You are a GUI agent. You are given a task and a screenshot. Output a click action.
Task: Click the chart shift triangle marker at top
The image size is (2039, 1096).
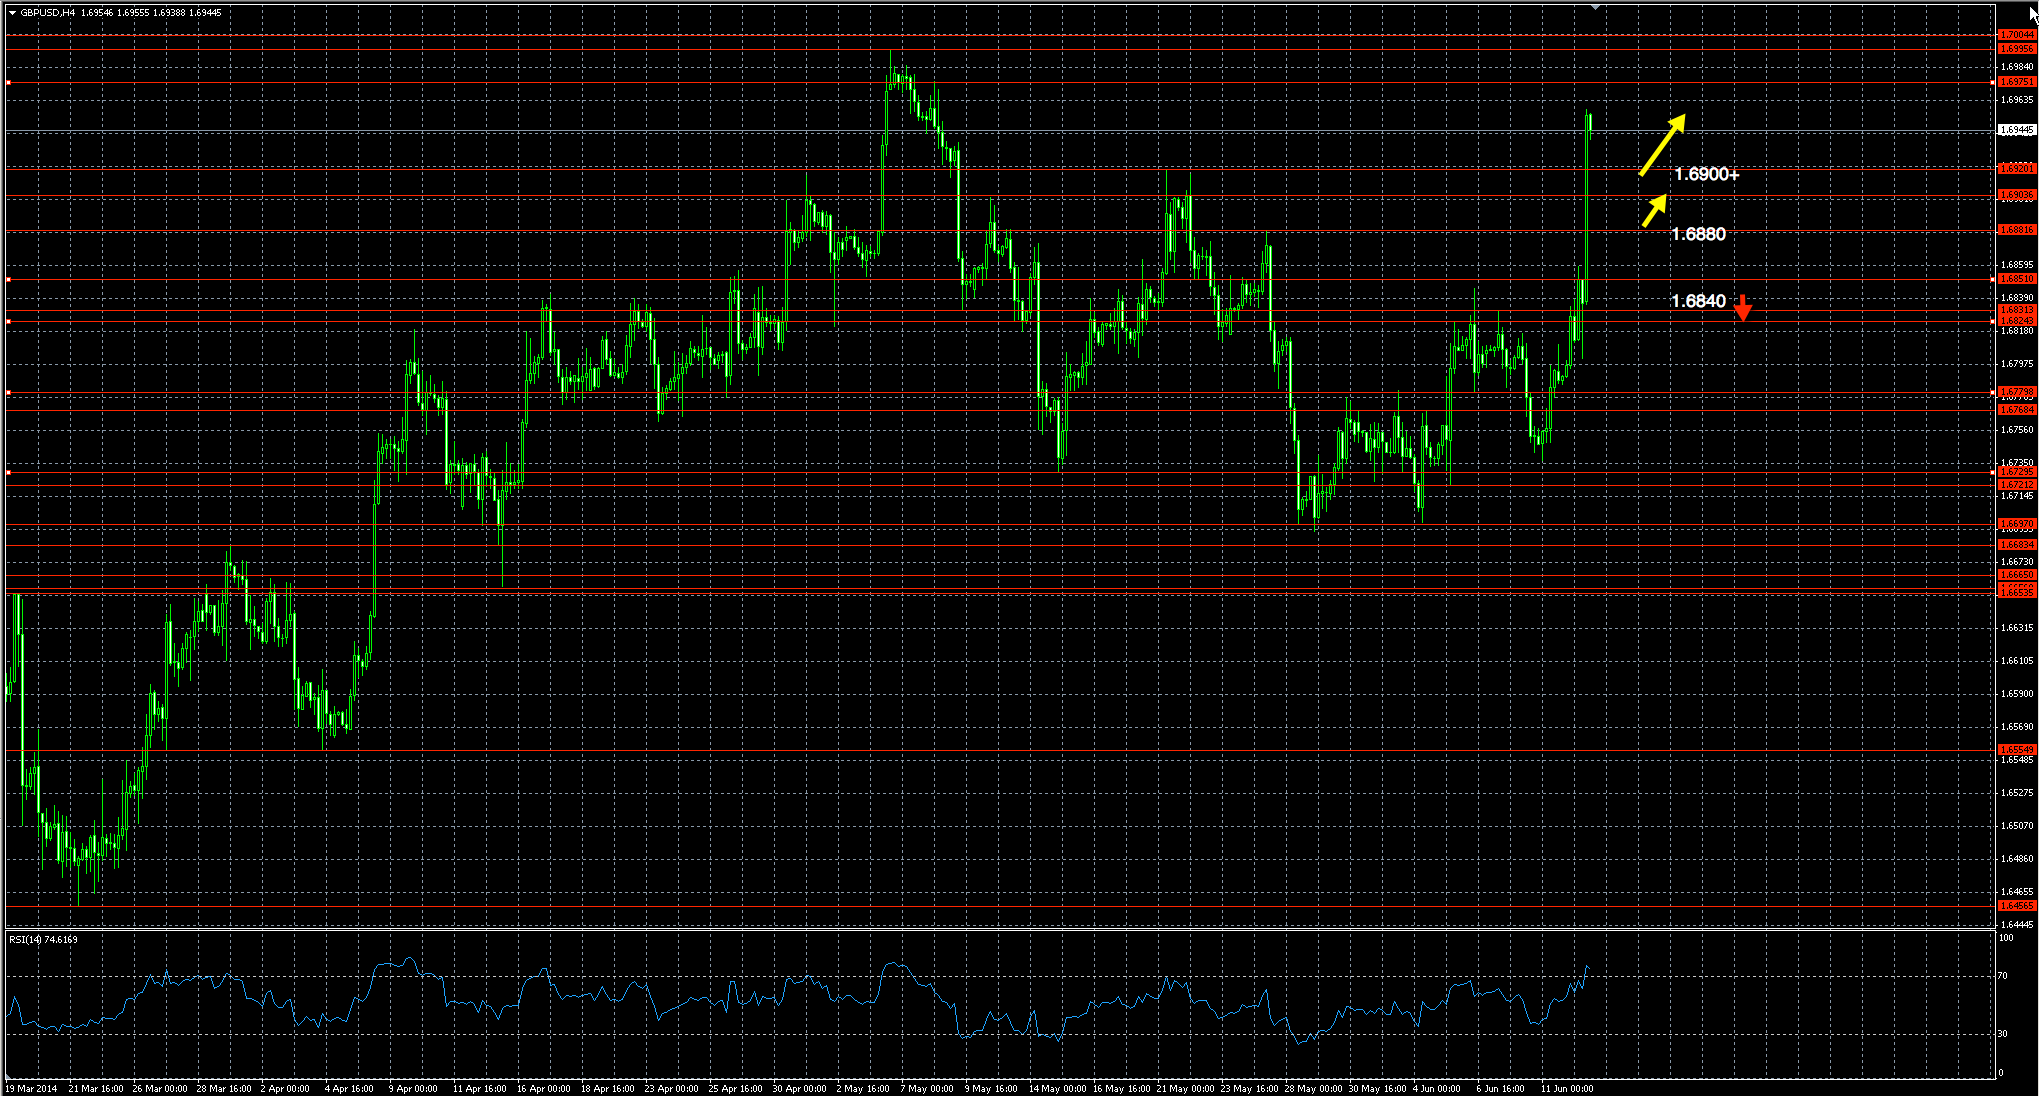[x=1596, y=7]
